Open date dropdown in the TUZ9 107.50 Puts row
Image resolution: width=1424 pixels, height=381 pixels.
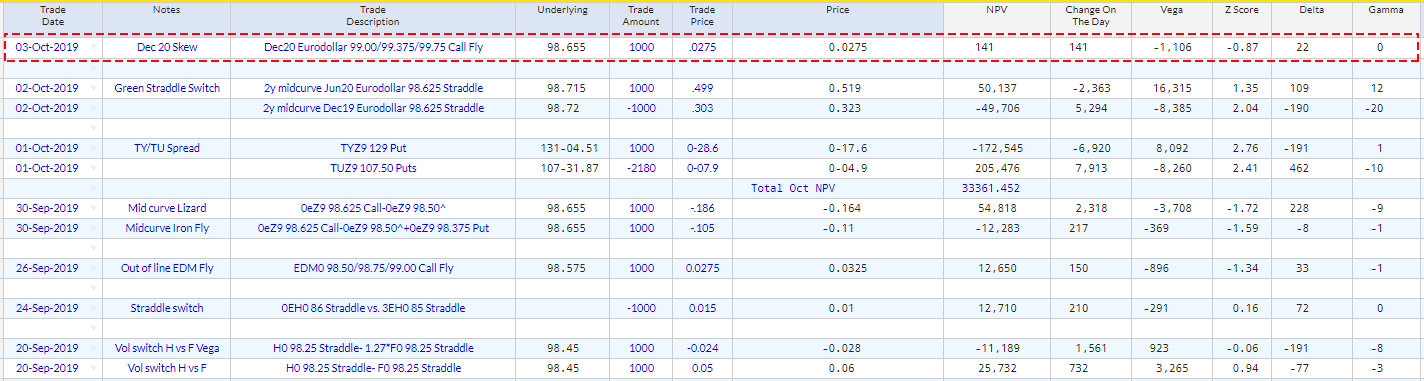tap(95, 168)
